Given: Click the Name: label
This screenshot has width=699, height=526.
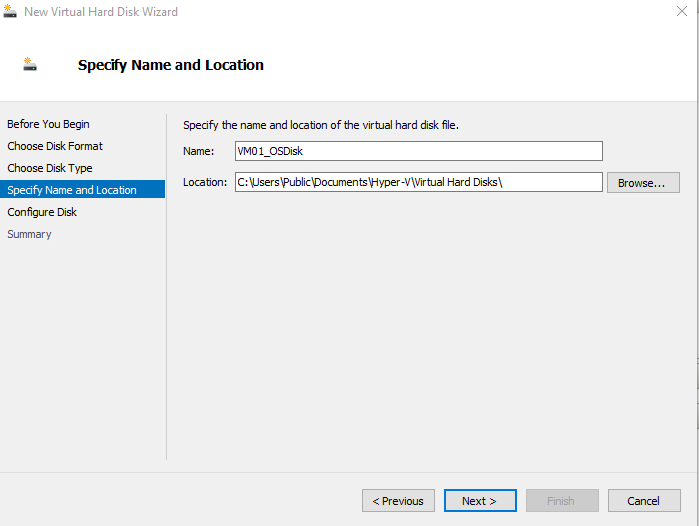Looking at the screenshot, I should tap(198, 151).
